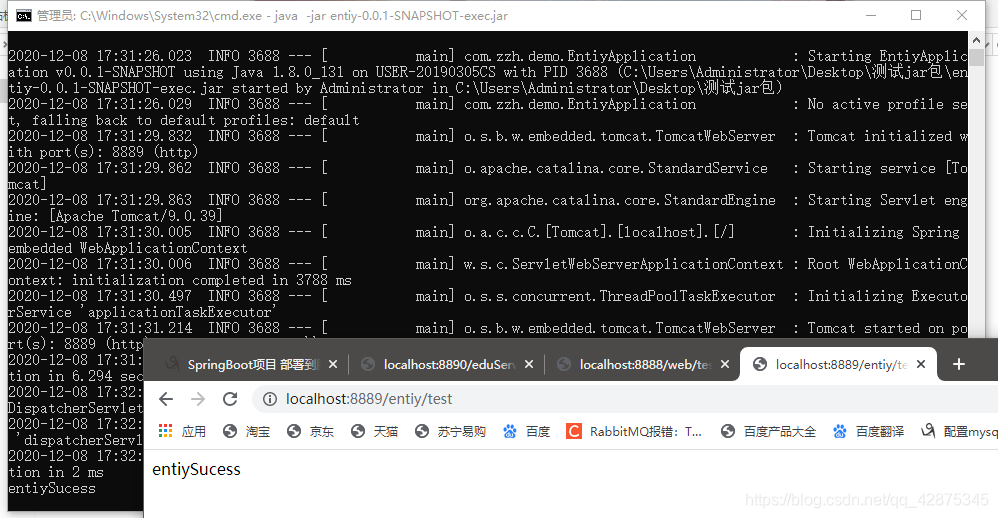Click the com.zzh.demo.EntiyApplication text in first log line
Viewport: 998px width, 518px height.
click(580, 56)
